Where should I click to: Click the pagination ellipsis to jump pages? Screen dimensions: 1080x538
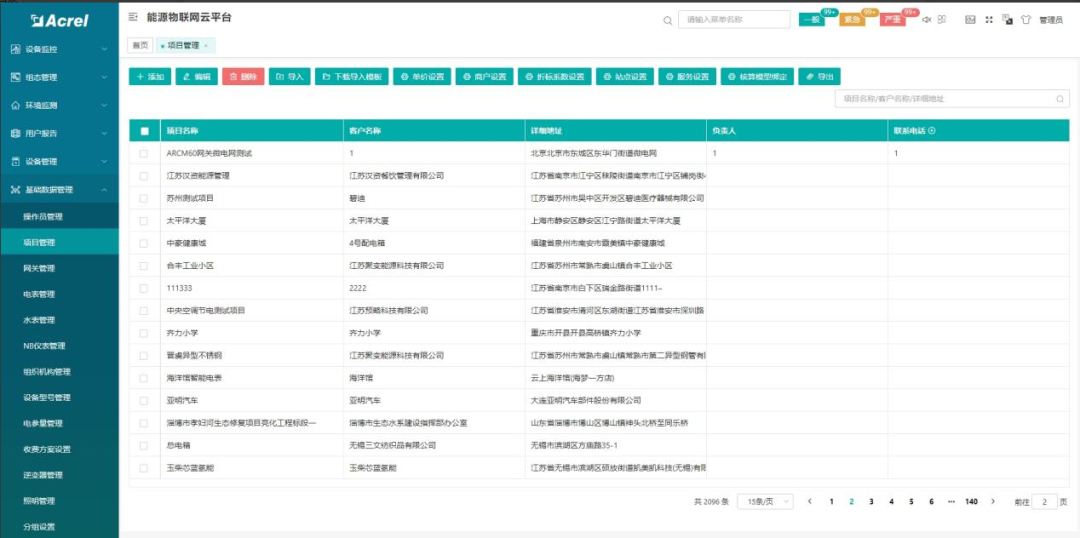pos(951,501)
